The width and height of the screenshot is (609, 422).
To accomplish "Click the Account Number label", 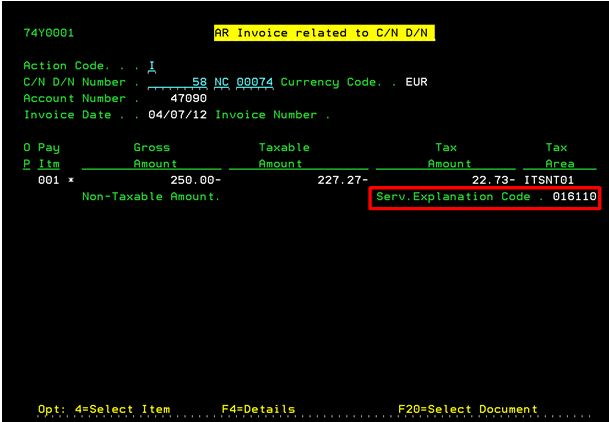I will click(74, 98).
